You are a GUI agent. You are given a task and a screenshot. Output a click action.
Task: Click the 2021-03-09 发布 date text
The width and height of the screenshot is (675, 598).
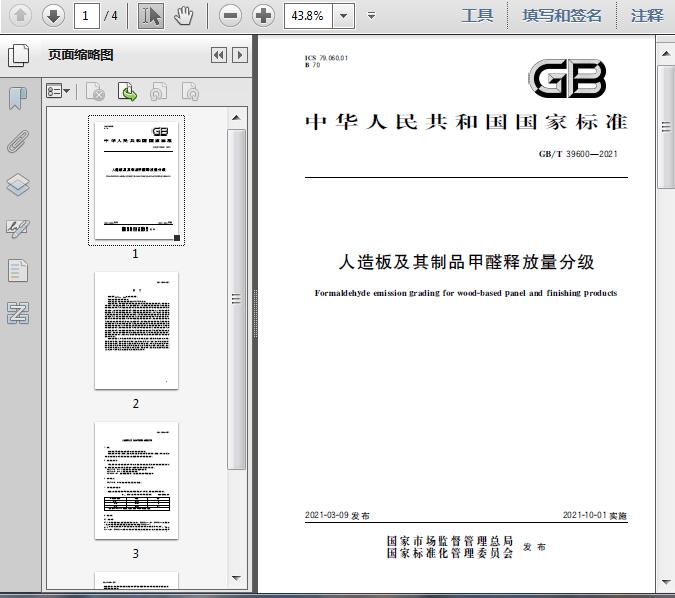(x=337, y=515)
